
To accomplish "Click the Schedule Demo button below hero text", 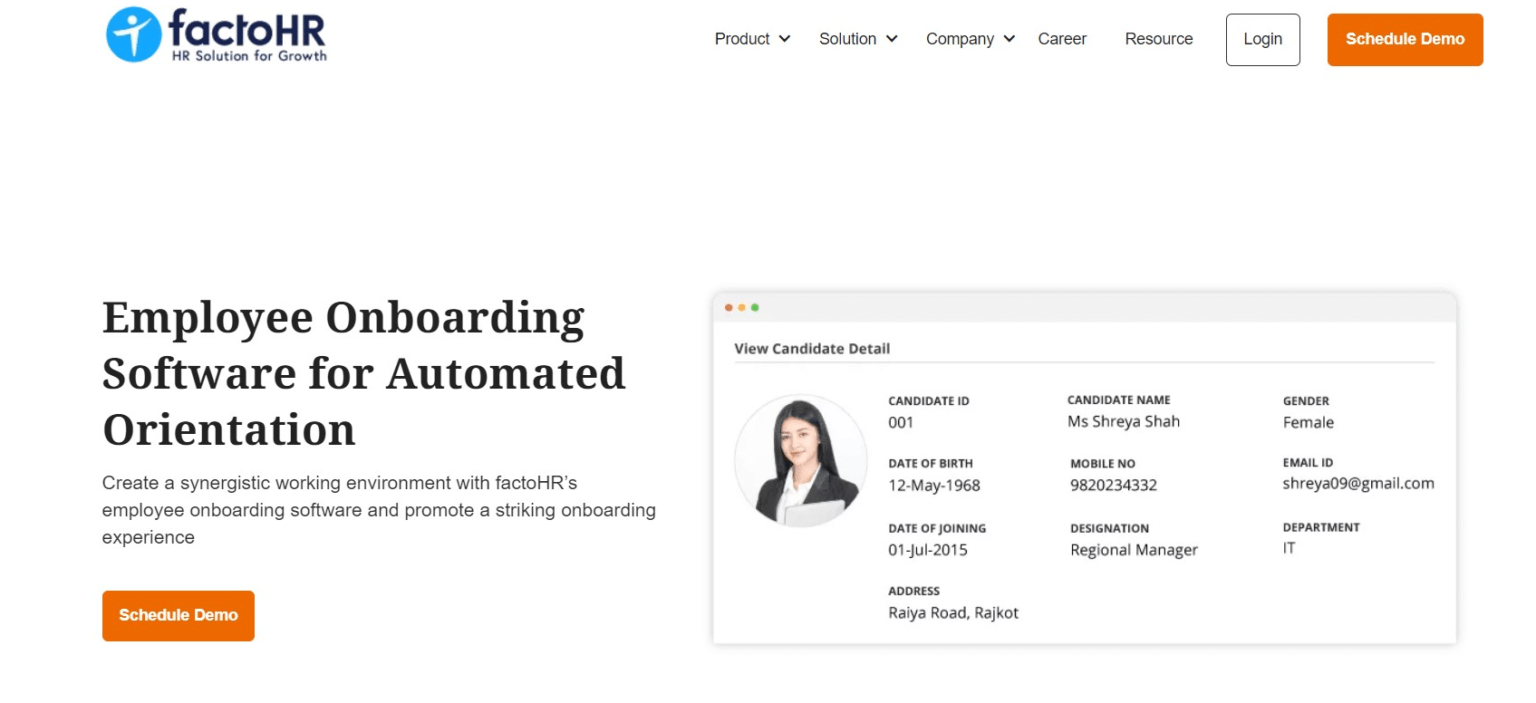I will (x=178, y=615).
